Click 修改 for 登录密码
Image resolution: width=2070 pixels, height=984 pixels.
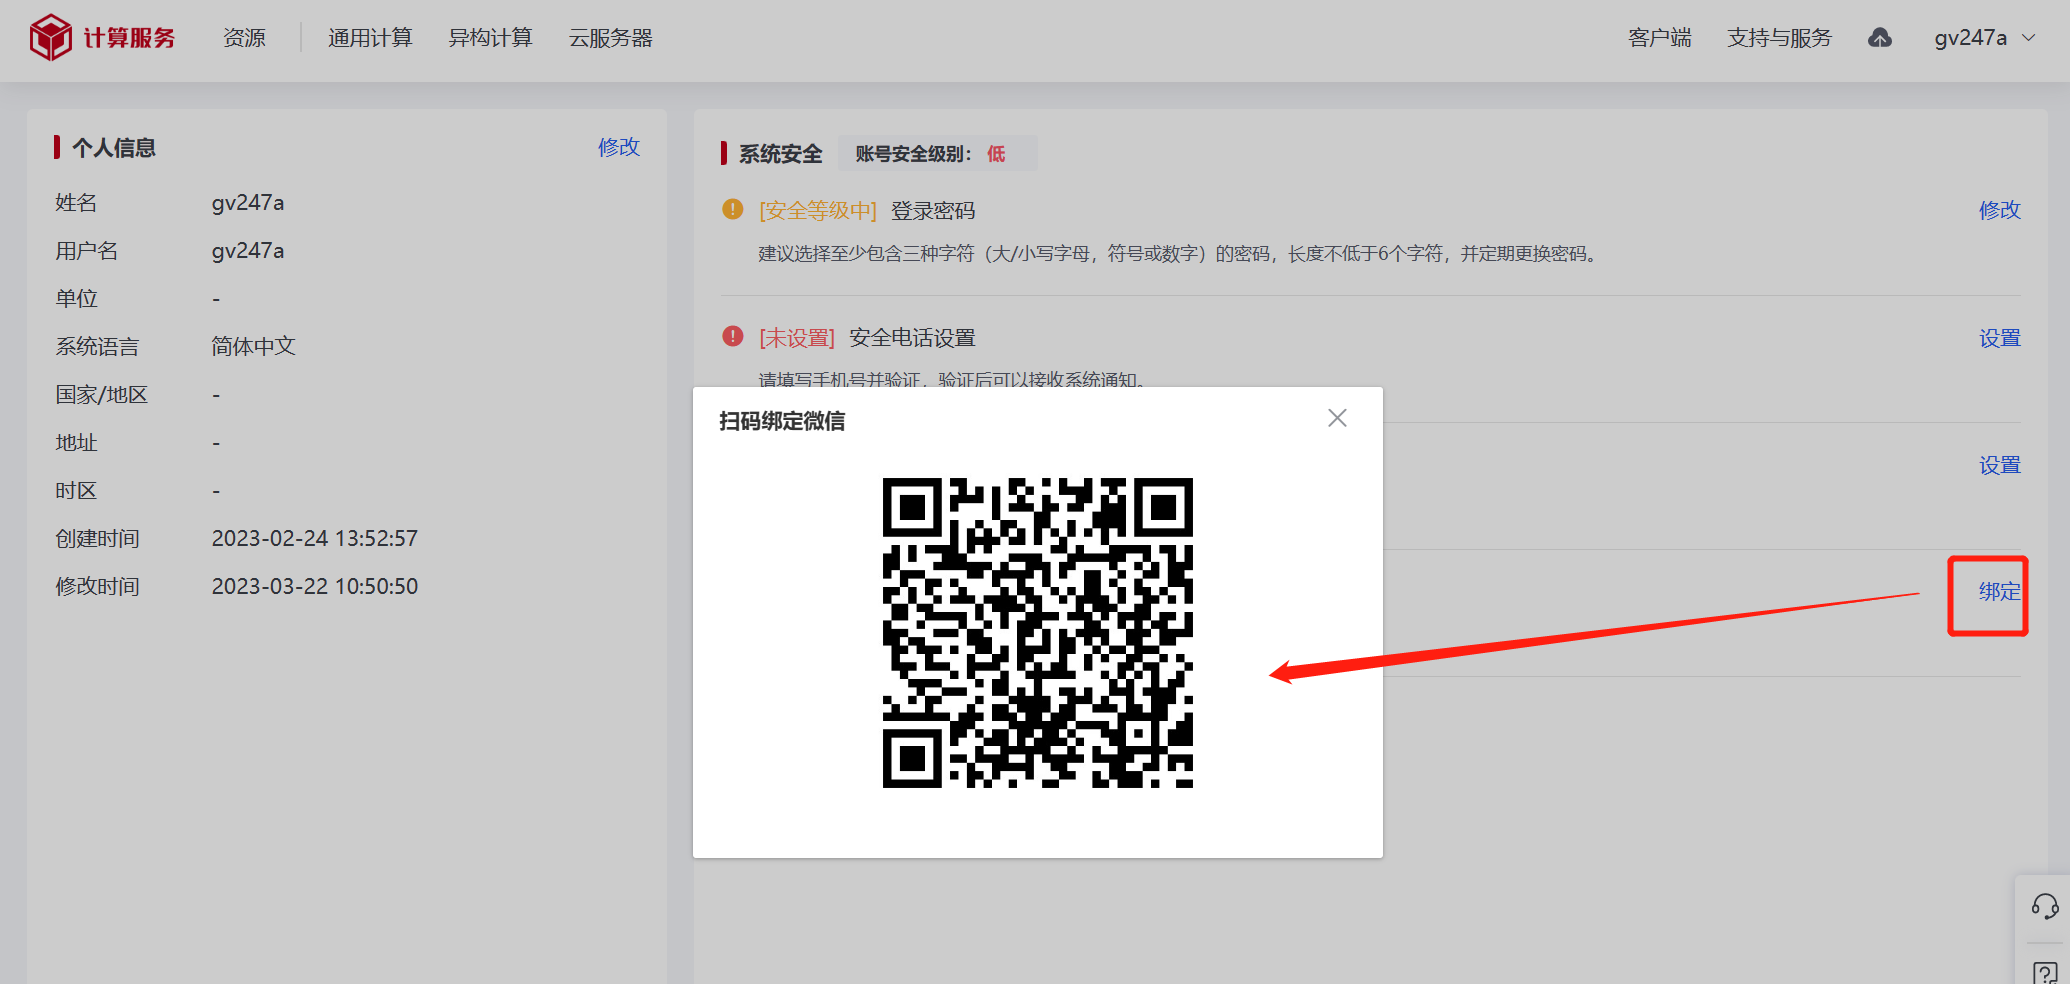pos(2000,210)
